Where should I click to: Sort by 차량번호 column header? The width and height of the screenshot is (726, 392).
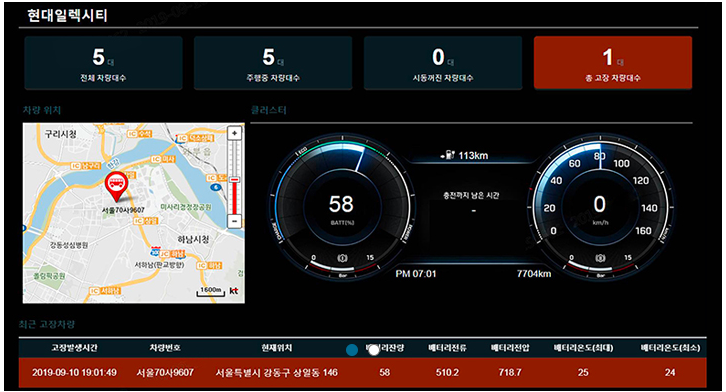[165, 348]
